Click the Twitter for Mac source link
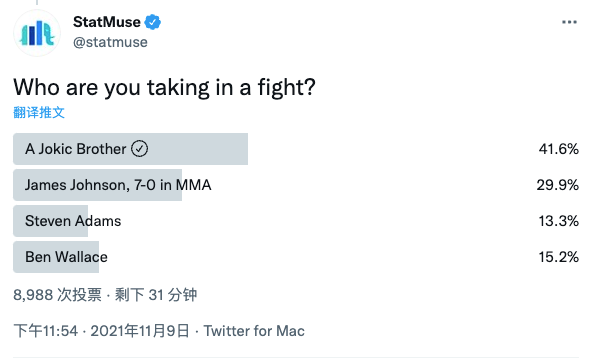The width and height of the screenshot is (594, 362). pyautogui.click(x=254, y=331)
